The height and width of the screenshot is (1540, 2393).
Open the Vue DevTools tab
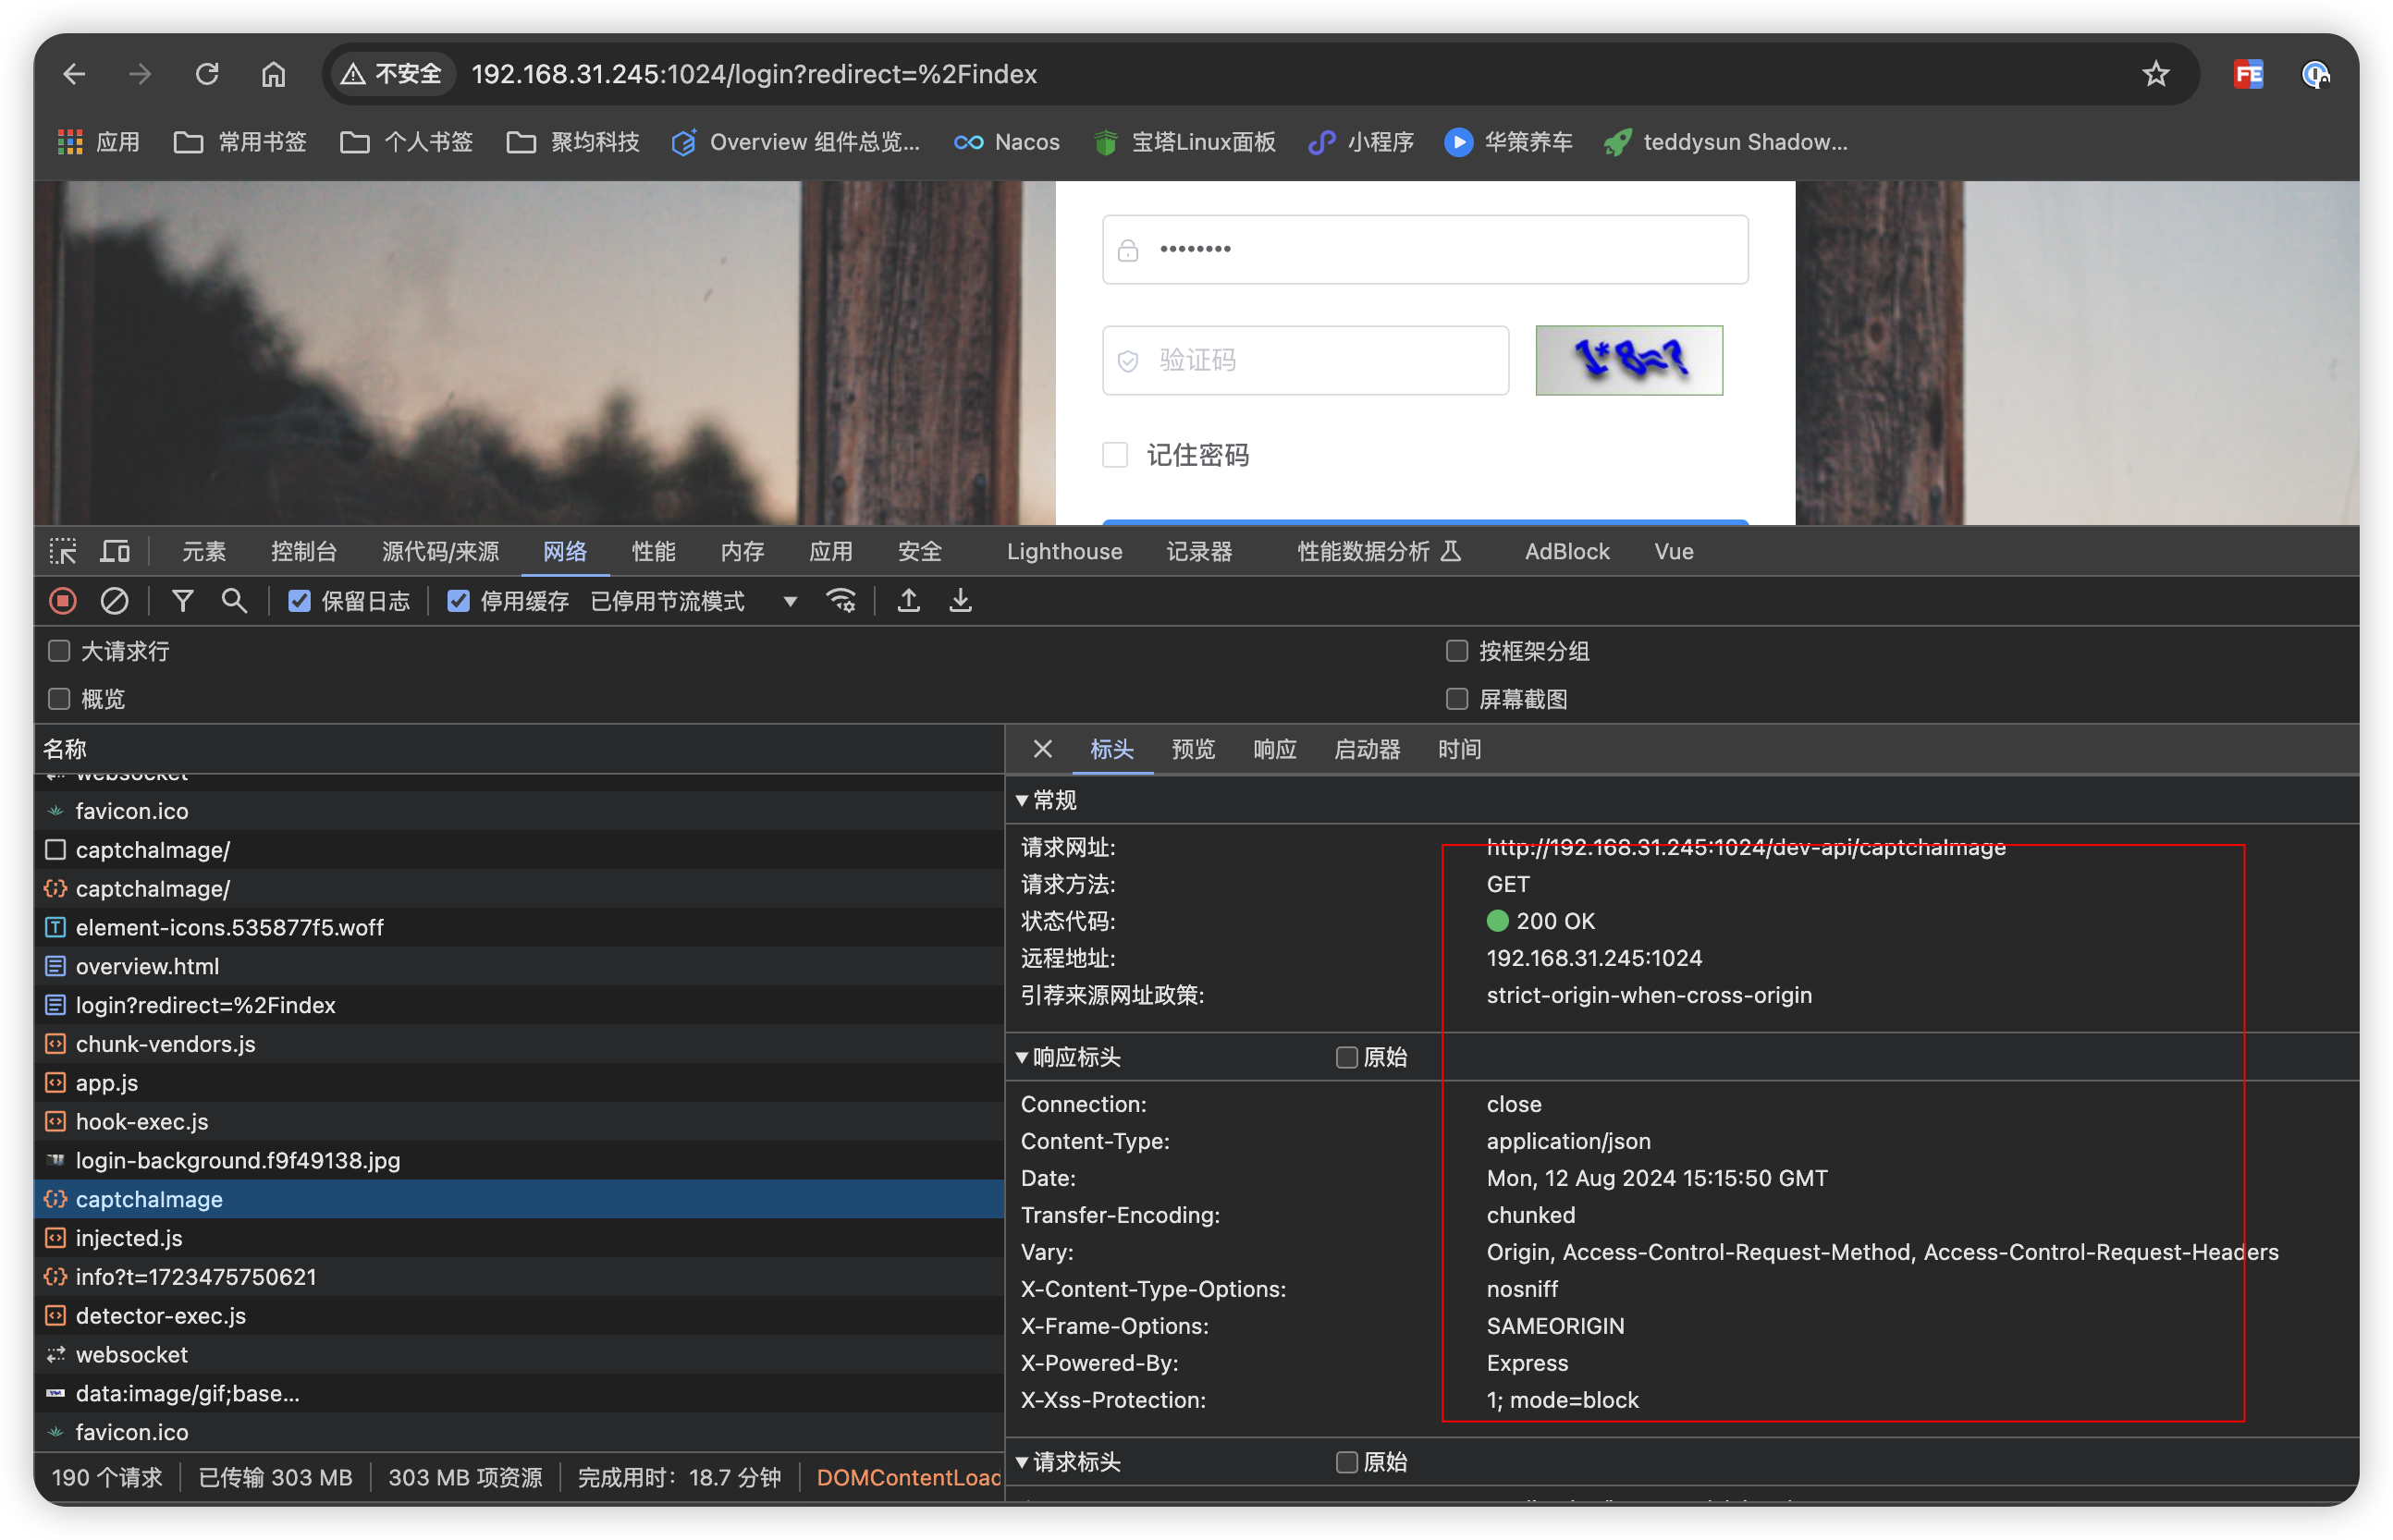point(1673,551)
